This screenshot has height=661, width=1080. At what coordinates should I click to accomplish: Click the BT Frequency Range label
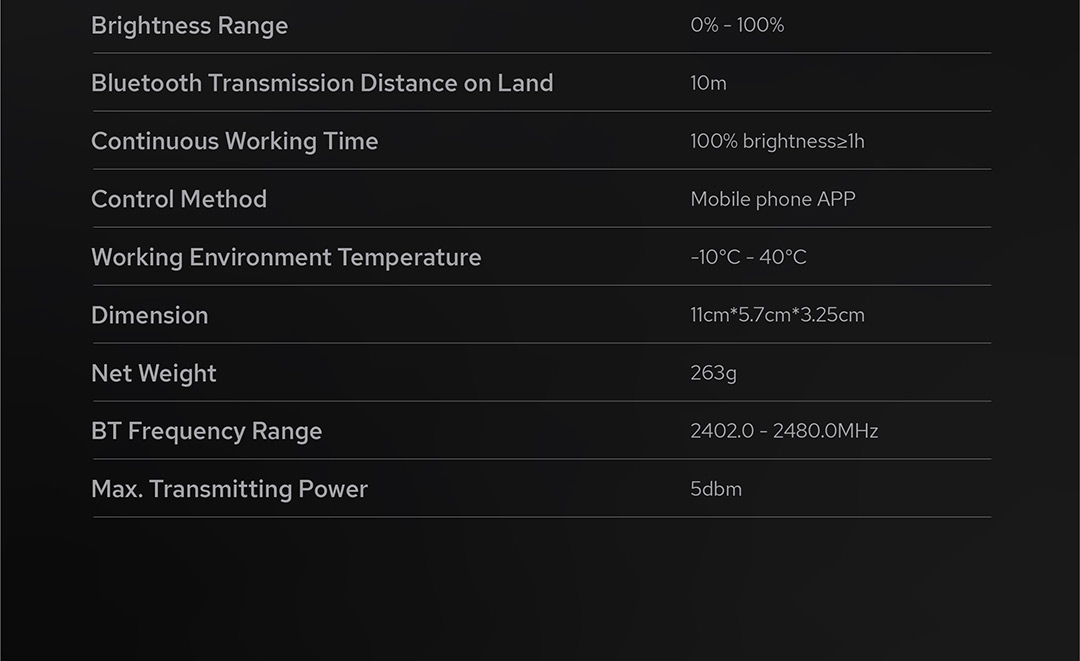point(207,431)
